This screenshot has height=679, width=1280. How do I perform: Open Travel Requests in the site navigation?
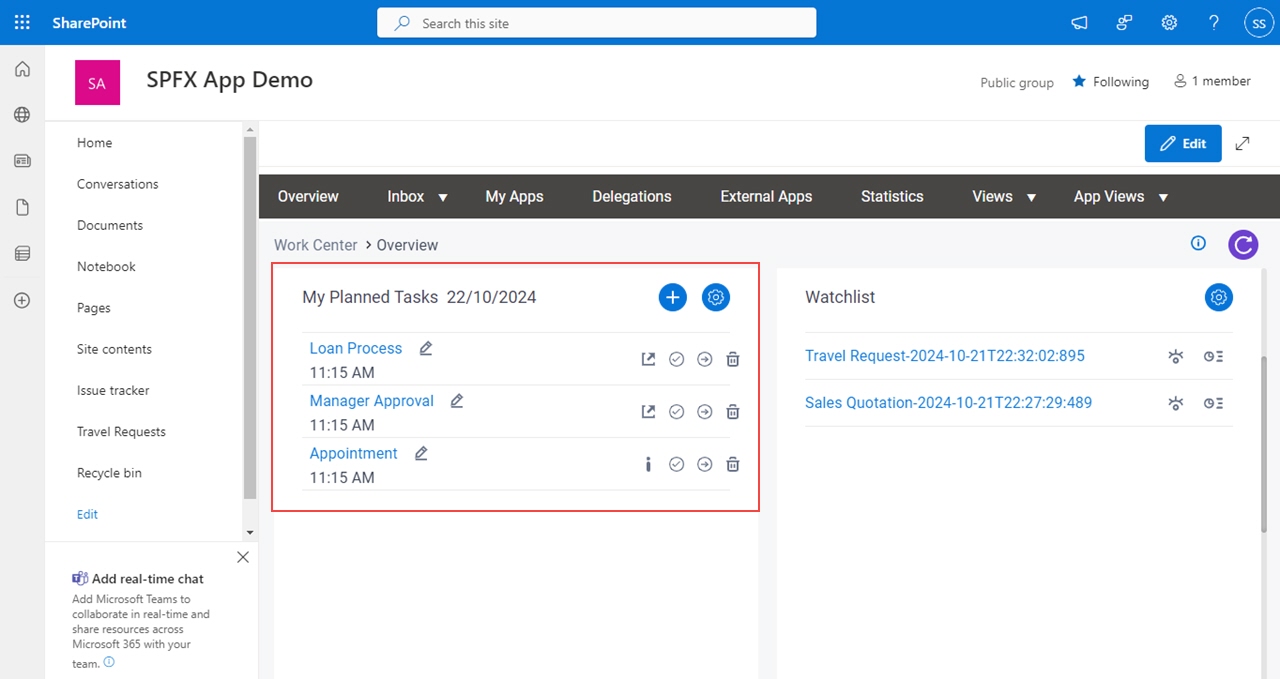121,431
